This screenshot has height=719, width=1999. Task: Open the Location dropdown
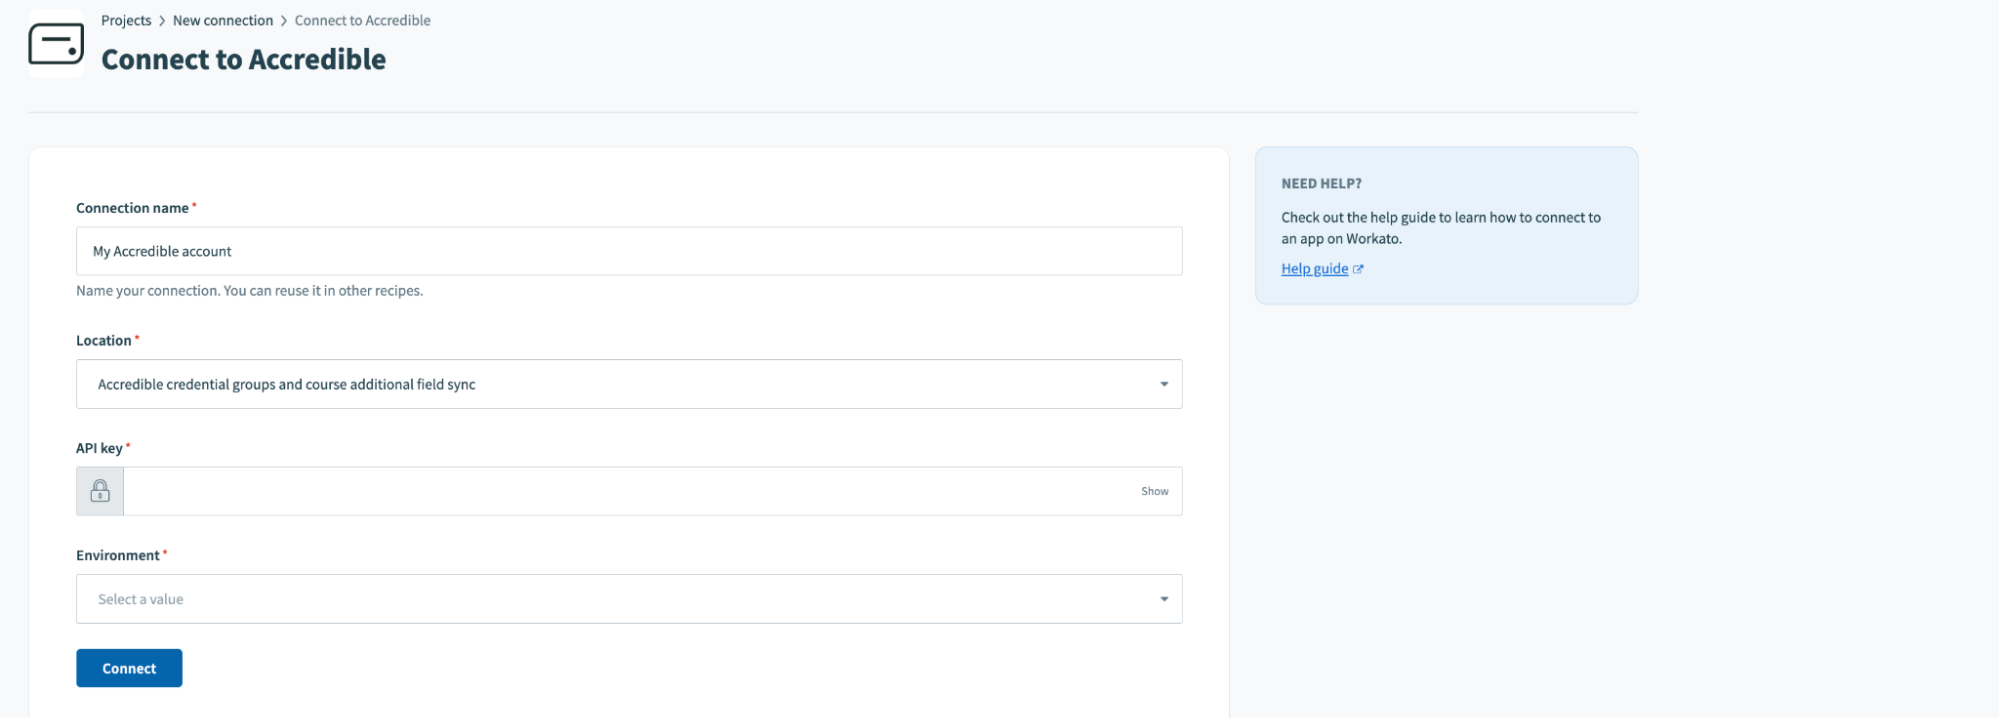(x=629, y=384)
